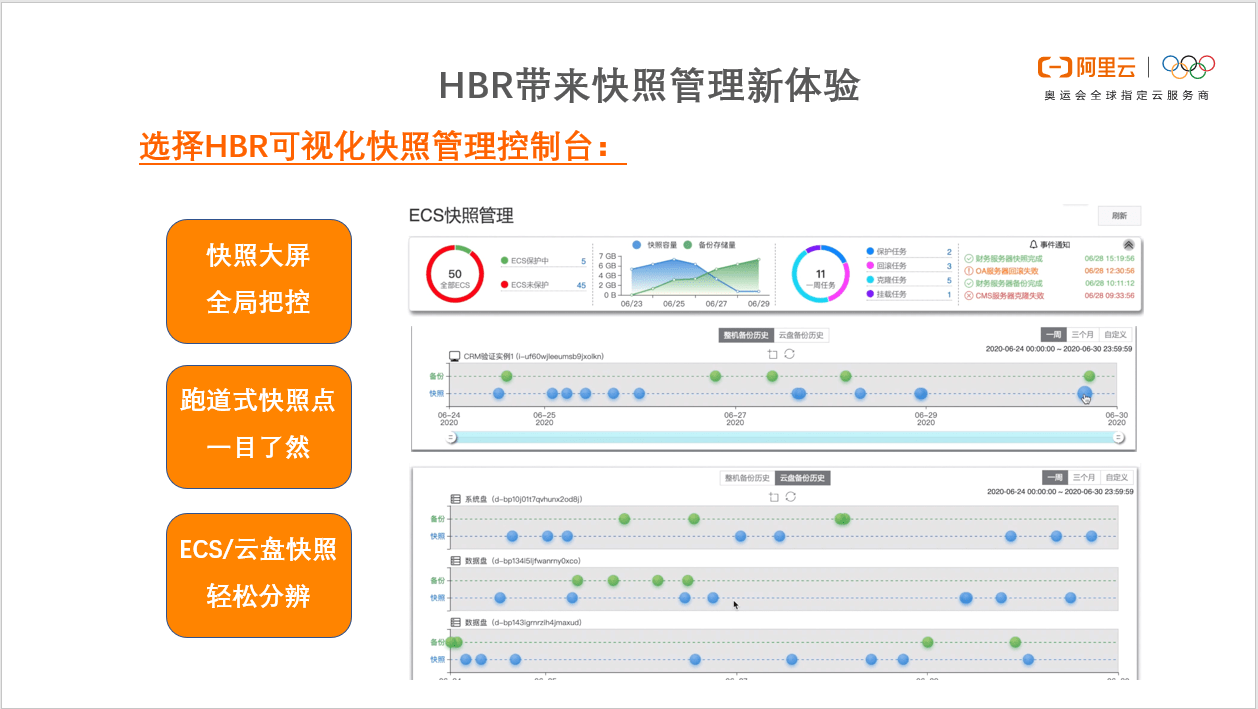Click snapshot point under the hand cursor
Viewport: 1258px width, 709px height.
click(x=1084, y=394)
